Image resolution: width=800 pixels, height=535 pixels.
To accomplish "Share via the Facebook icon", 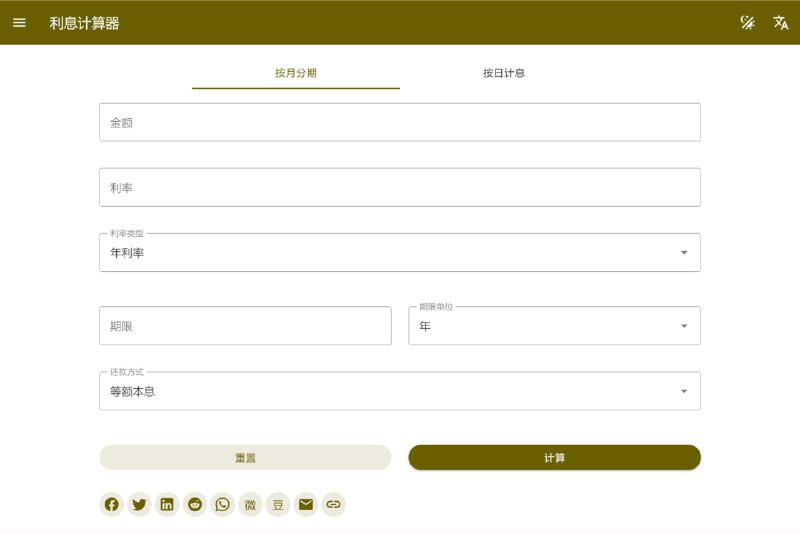I will pyautogui.click(x=112, y=504).
